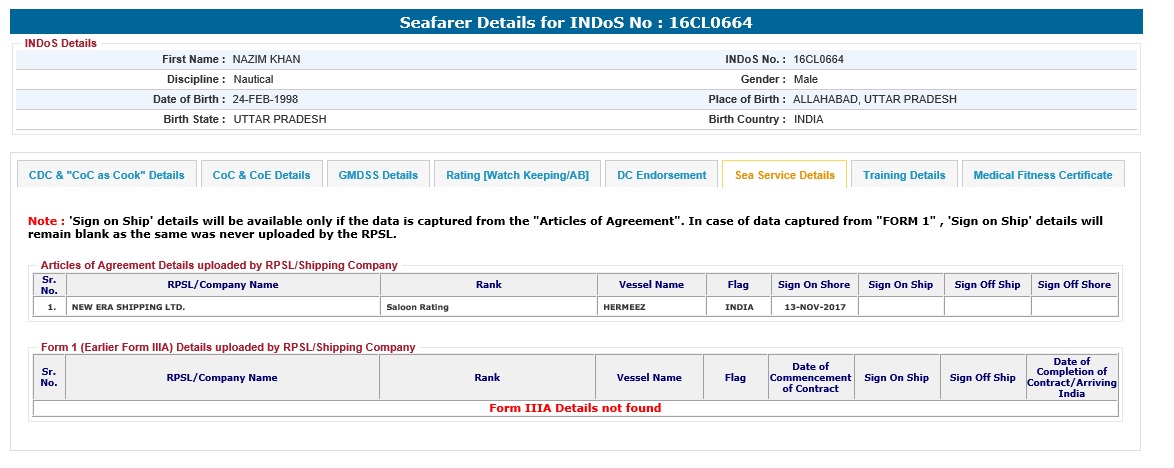Click the NEW ERA SHIPPING LTD. company cell
Viewport: 1174px width, 468px height.
[x=128, y=307]
